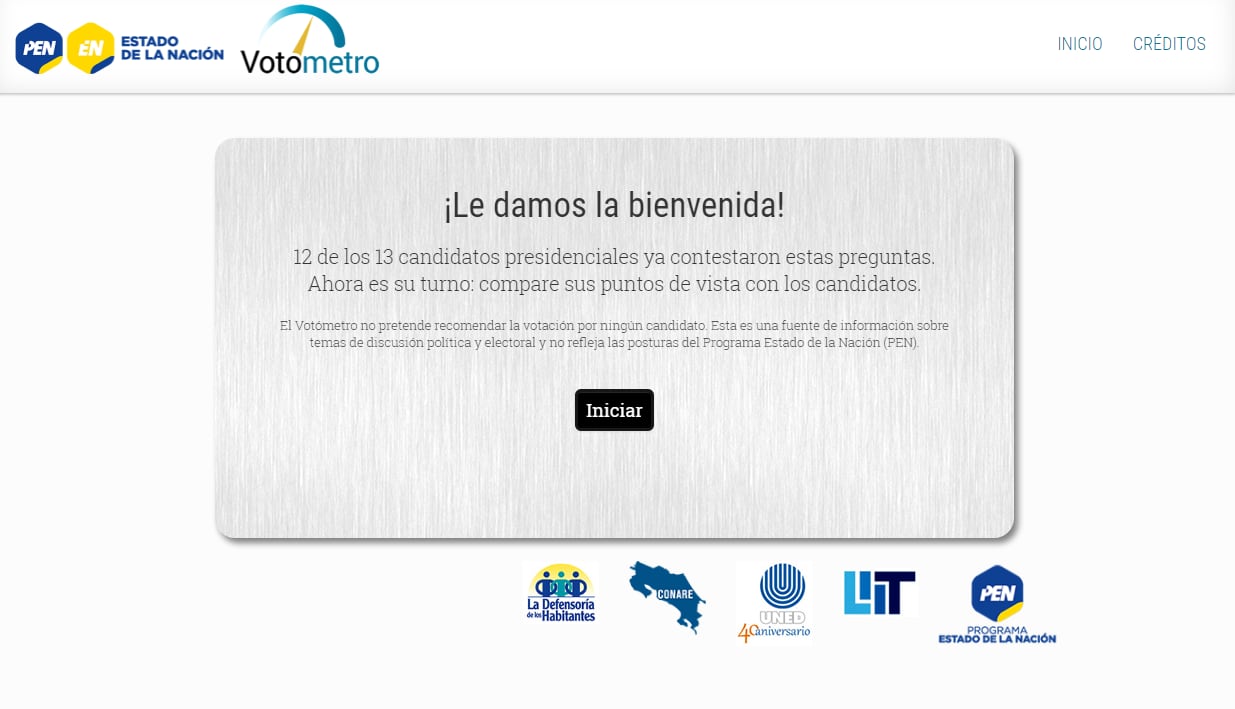Click the "40 aniversario" text under UNED
The width and height of the screenshot is (1235, 709).
click(774, 632)
